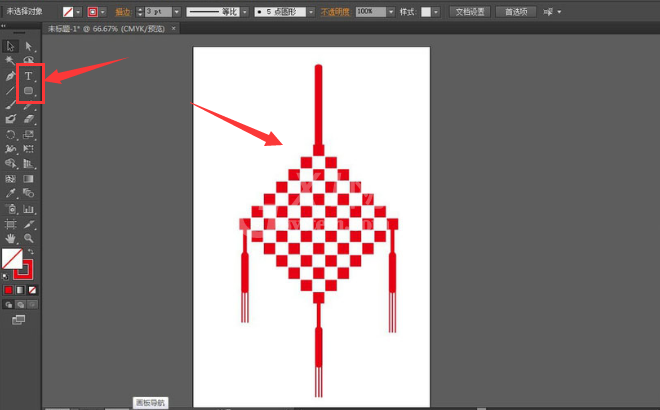Set paint mode to None
The height and width of the screenshot is (410, 660).
pos(32,290)
